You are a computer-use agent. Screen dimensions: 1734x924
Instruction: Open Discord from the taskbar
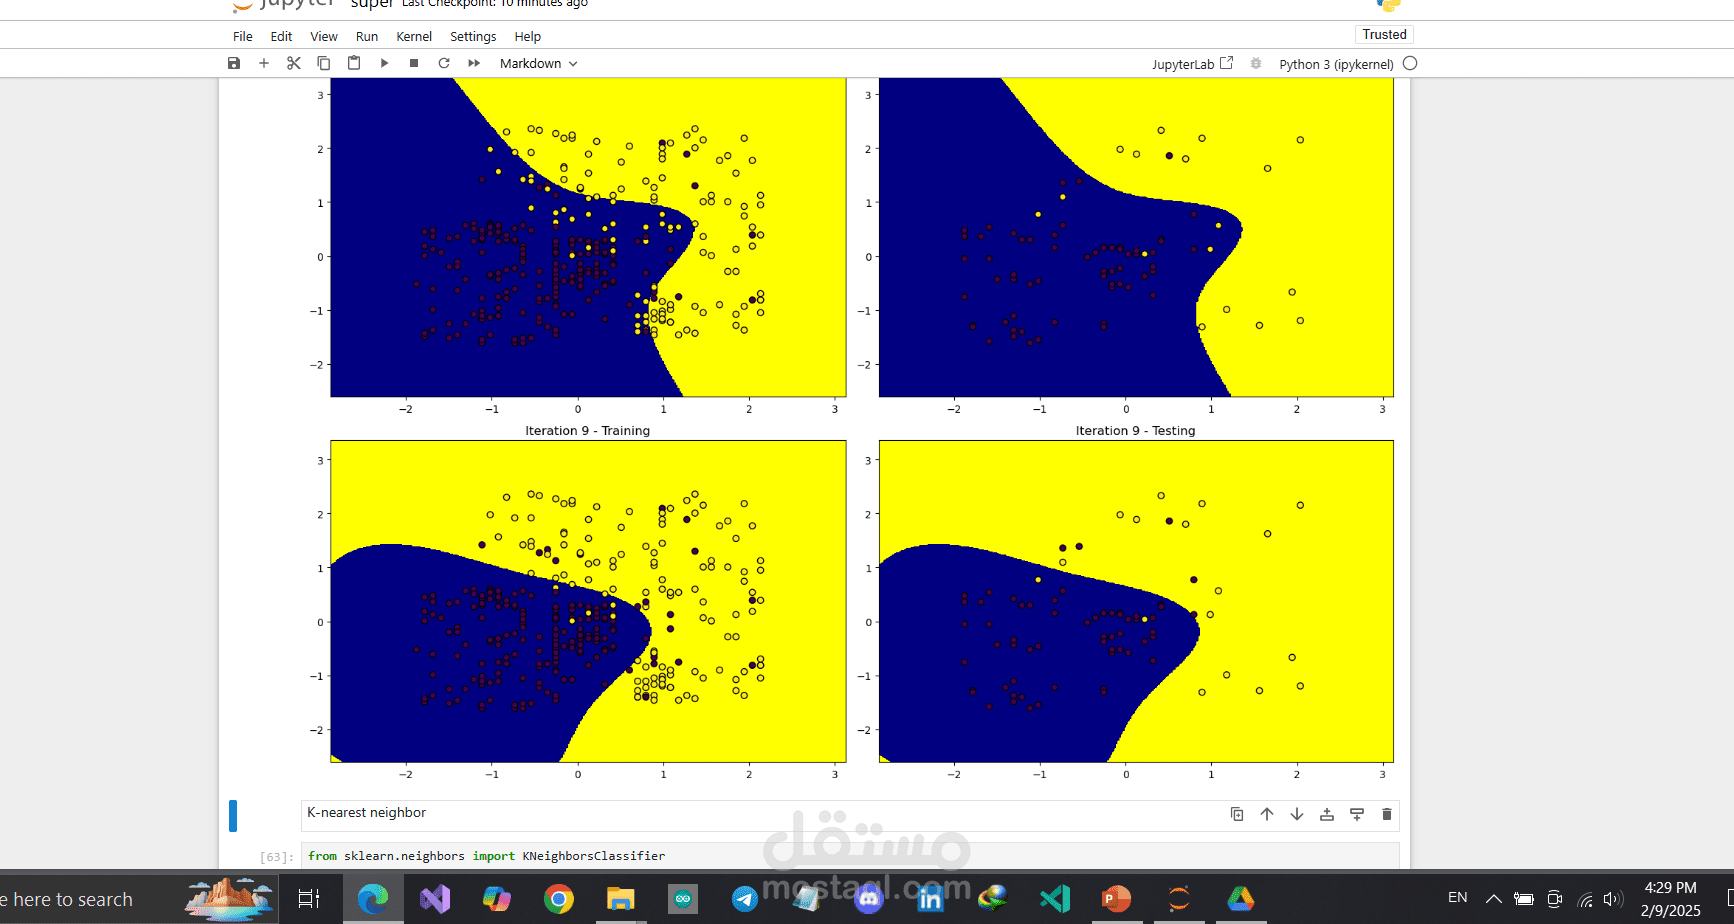click(869, 899)
